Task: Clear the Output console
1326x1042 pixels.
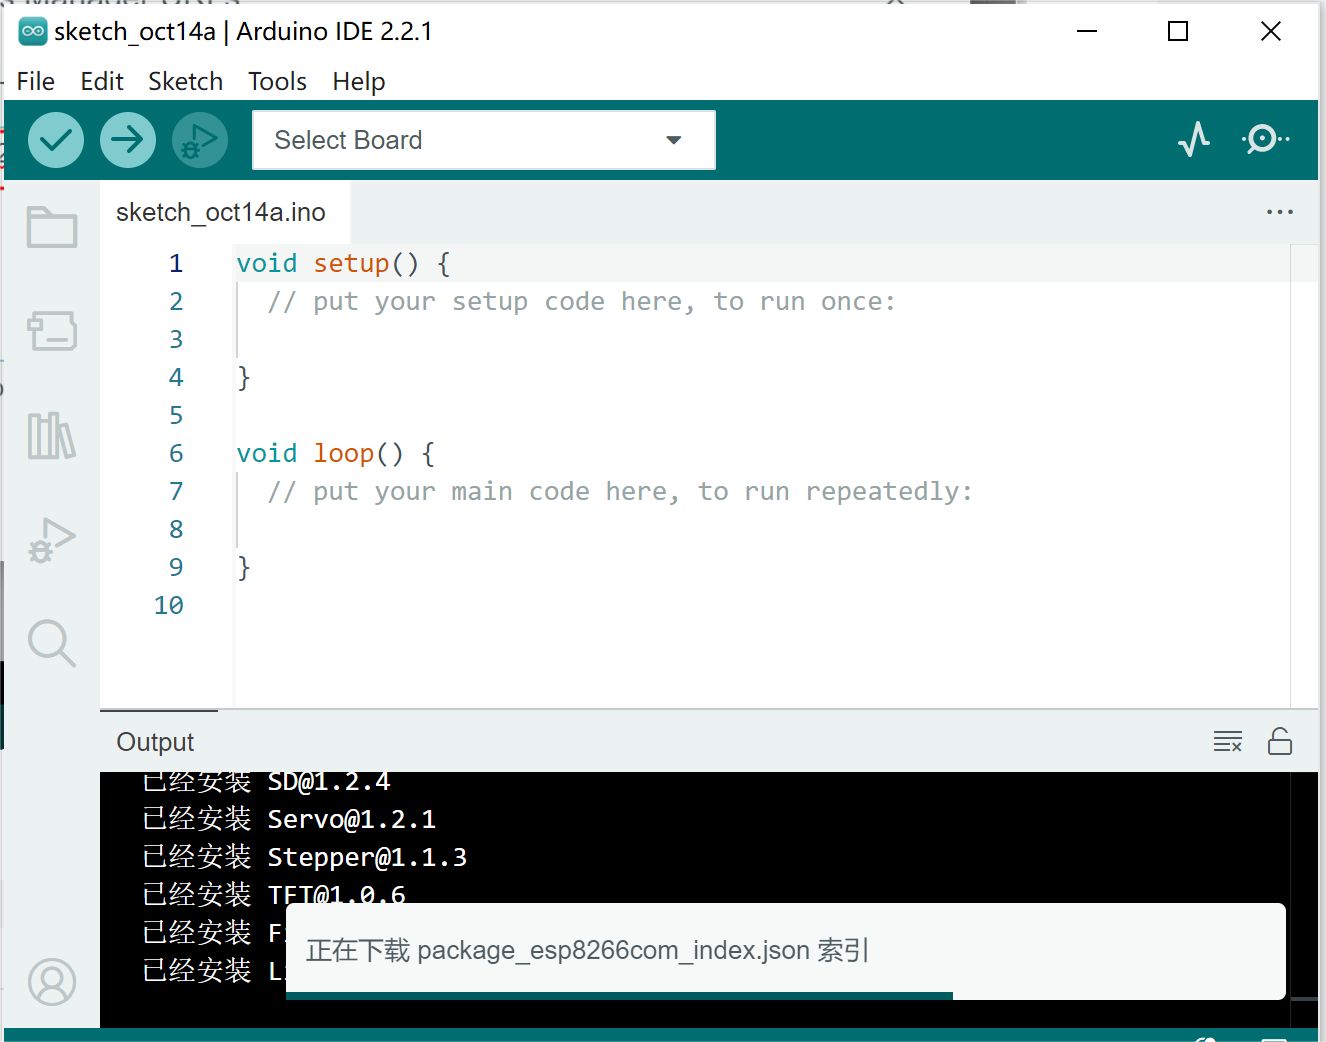Action: 1228,741
